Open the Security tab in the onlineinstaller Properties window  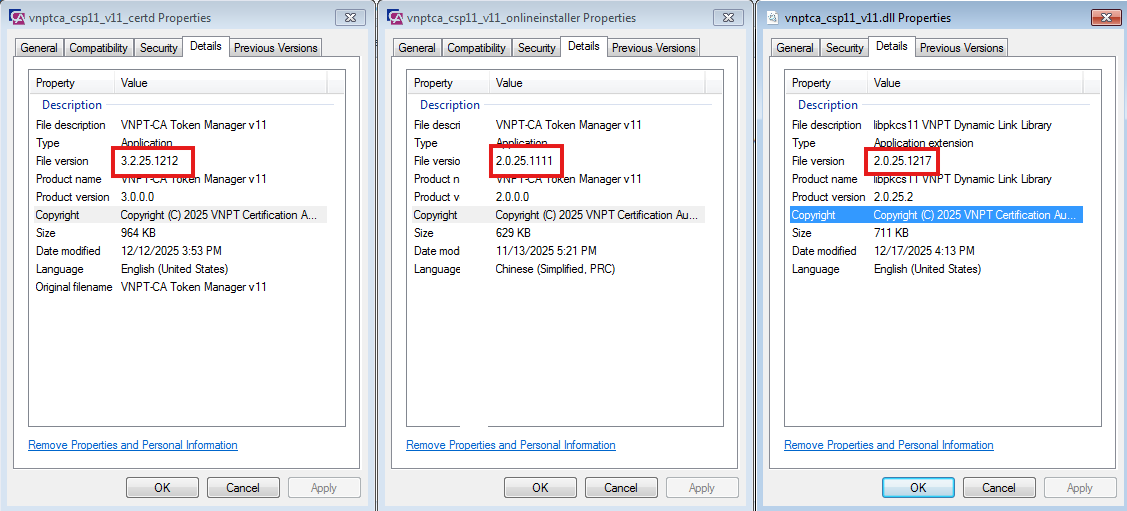tap(536, 47)
